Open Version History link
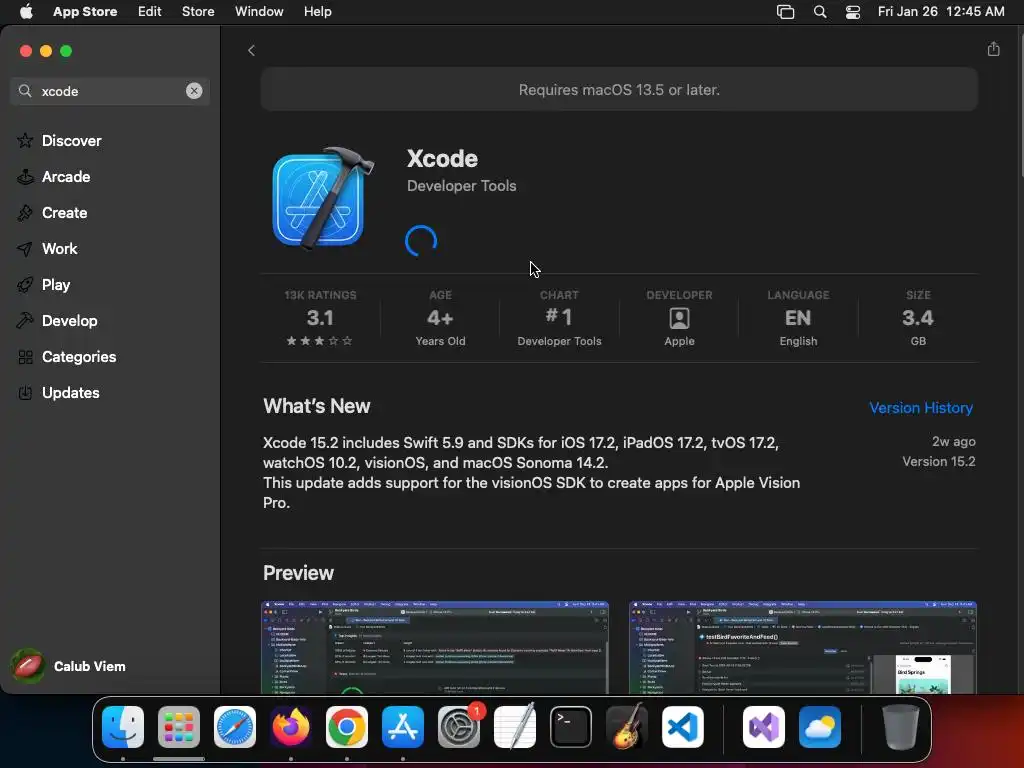The width and height of the screenshot is (1024, 768). pos(921,408)
